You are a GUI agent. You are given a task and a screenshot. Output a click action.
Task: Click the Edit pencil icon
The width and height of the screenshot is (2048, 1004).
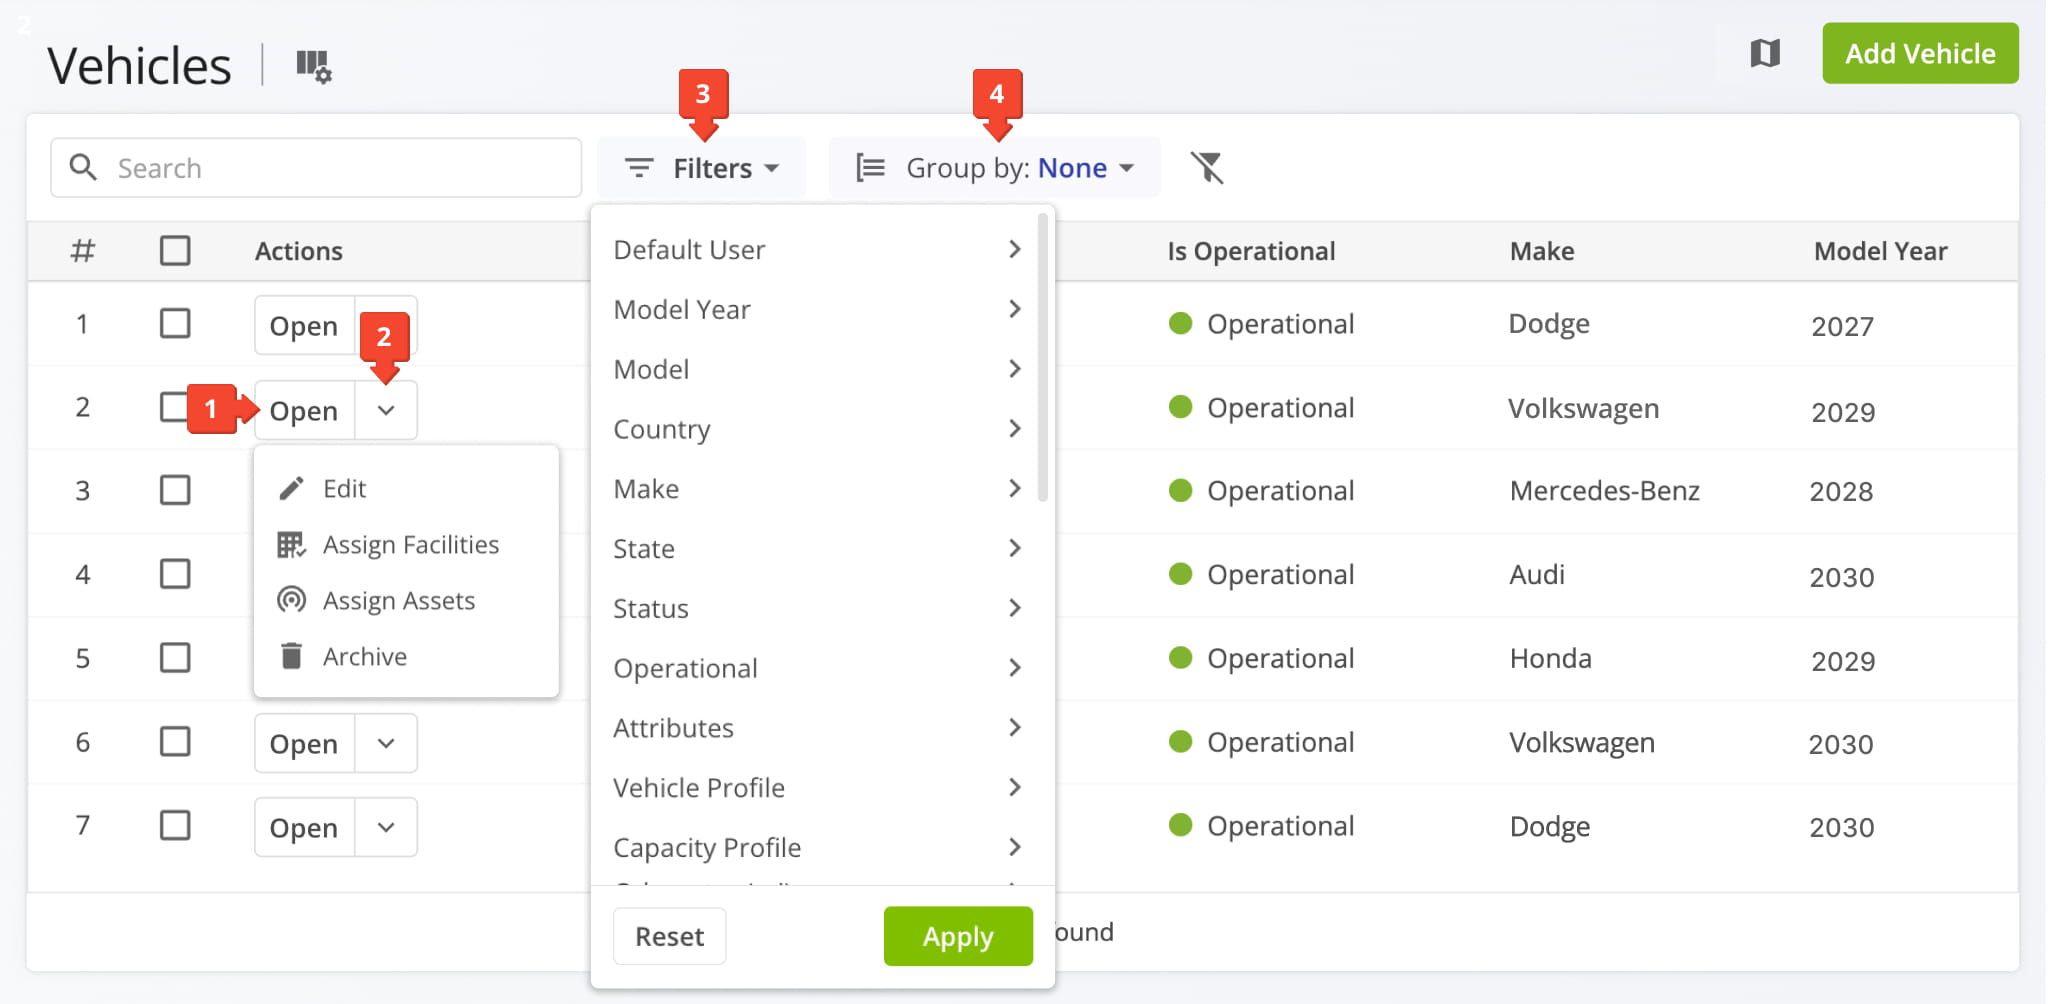point(291,488)
